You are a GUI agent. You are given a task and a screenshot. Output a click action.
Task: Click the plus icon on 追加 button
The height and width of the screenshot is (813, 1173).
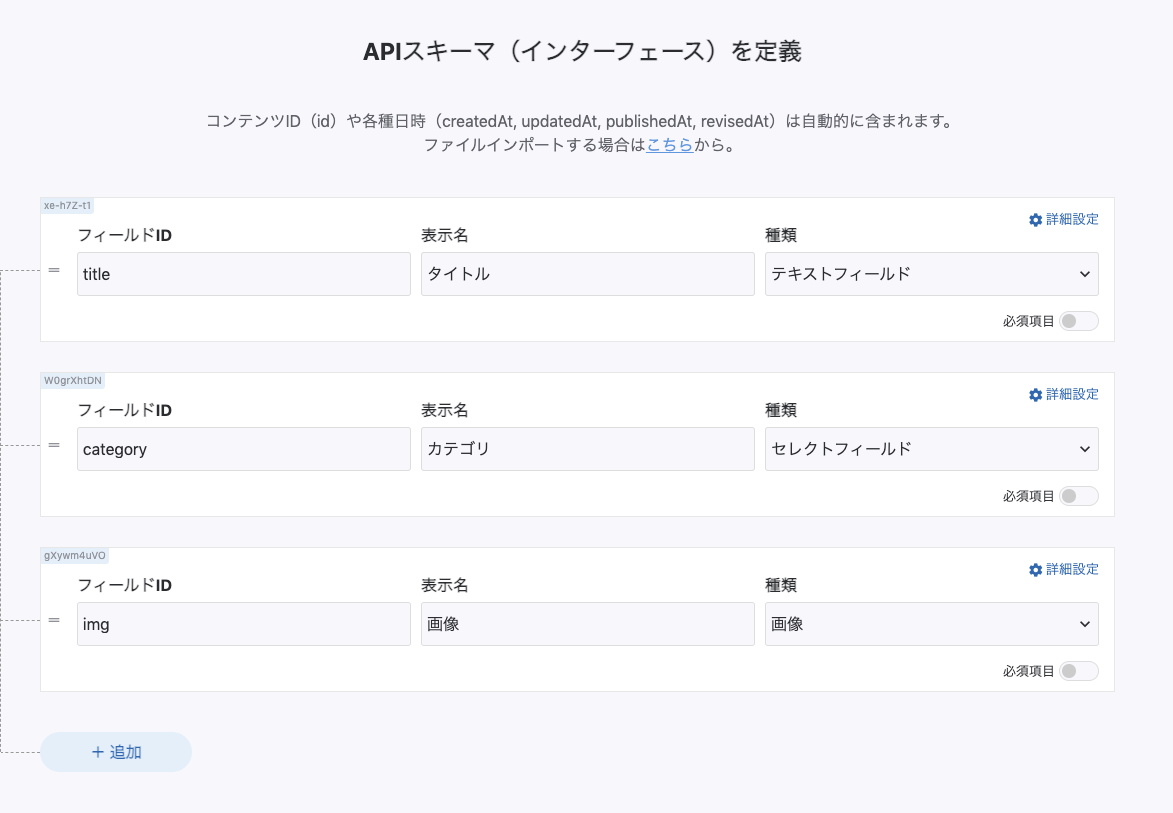98,752
